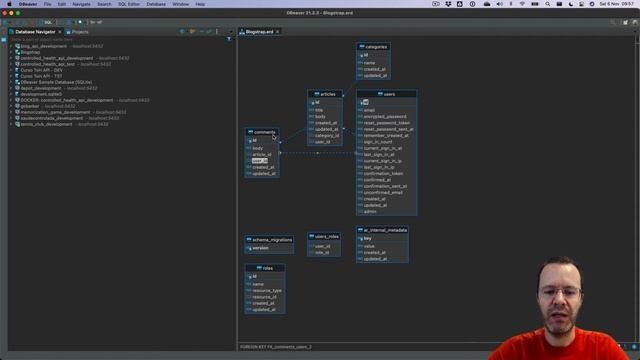This screenshot has height=360, width=640.
Task: Select the ar_internal_metadata table header
Action: point(382,230)
